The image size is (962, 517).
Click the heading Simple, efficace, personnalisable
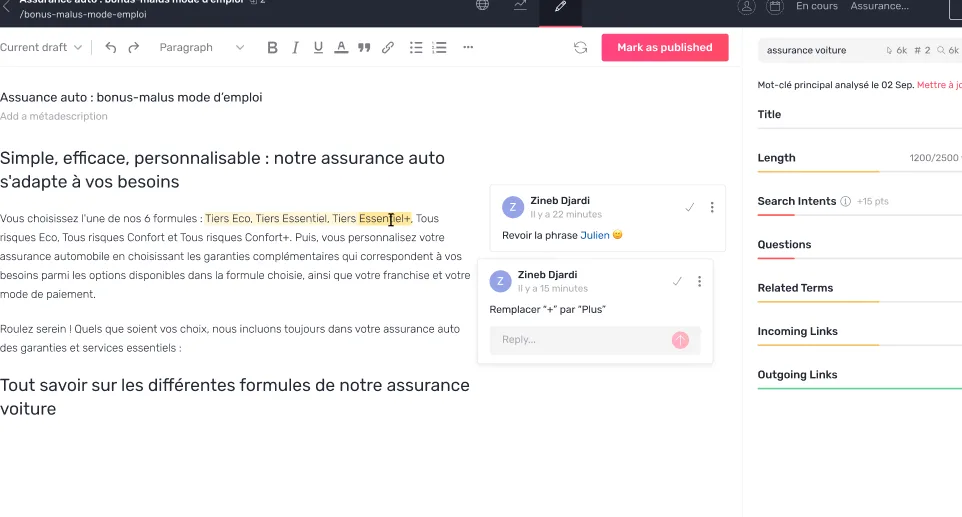click(x=223, y=170)
